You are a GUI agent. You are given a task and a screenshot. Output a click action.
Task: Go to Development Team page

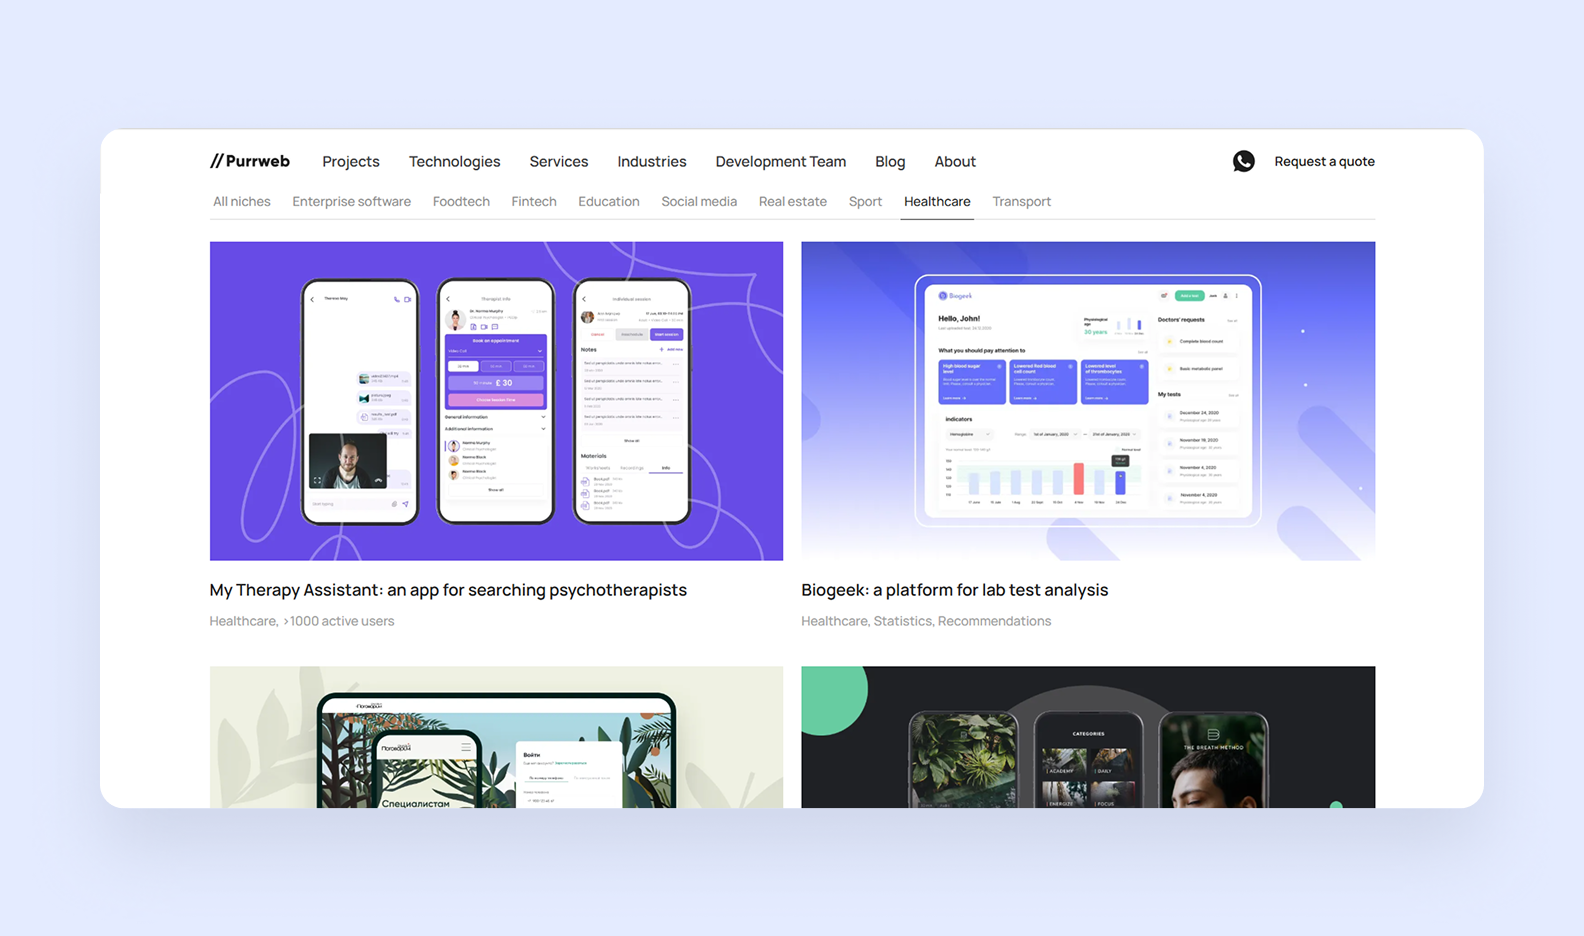pyautogui.click(x=781, y=162)
